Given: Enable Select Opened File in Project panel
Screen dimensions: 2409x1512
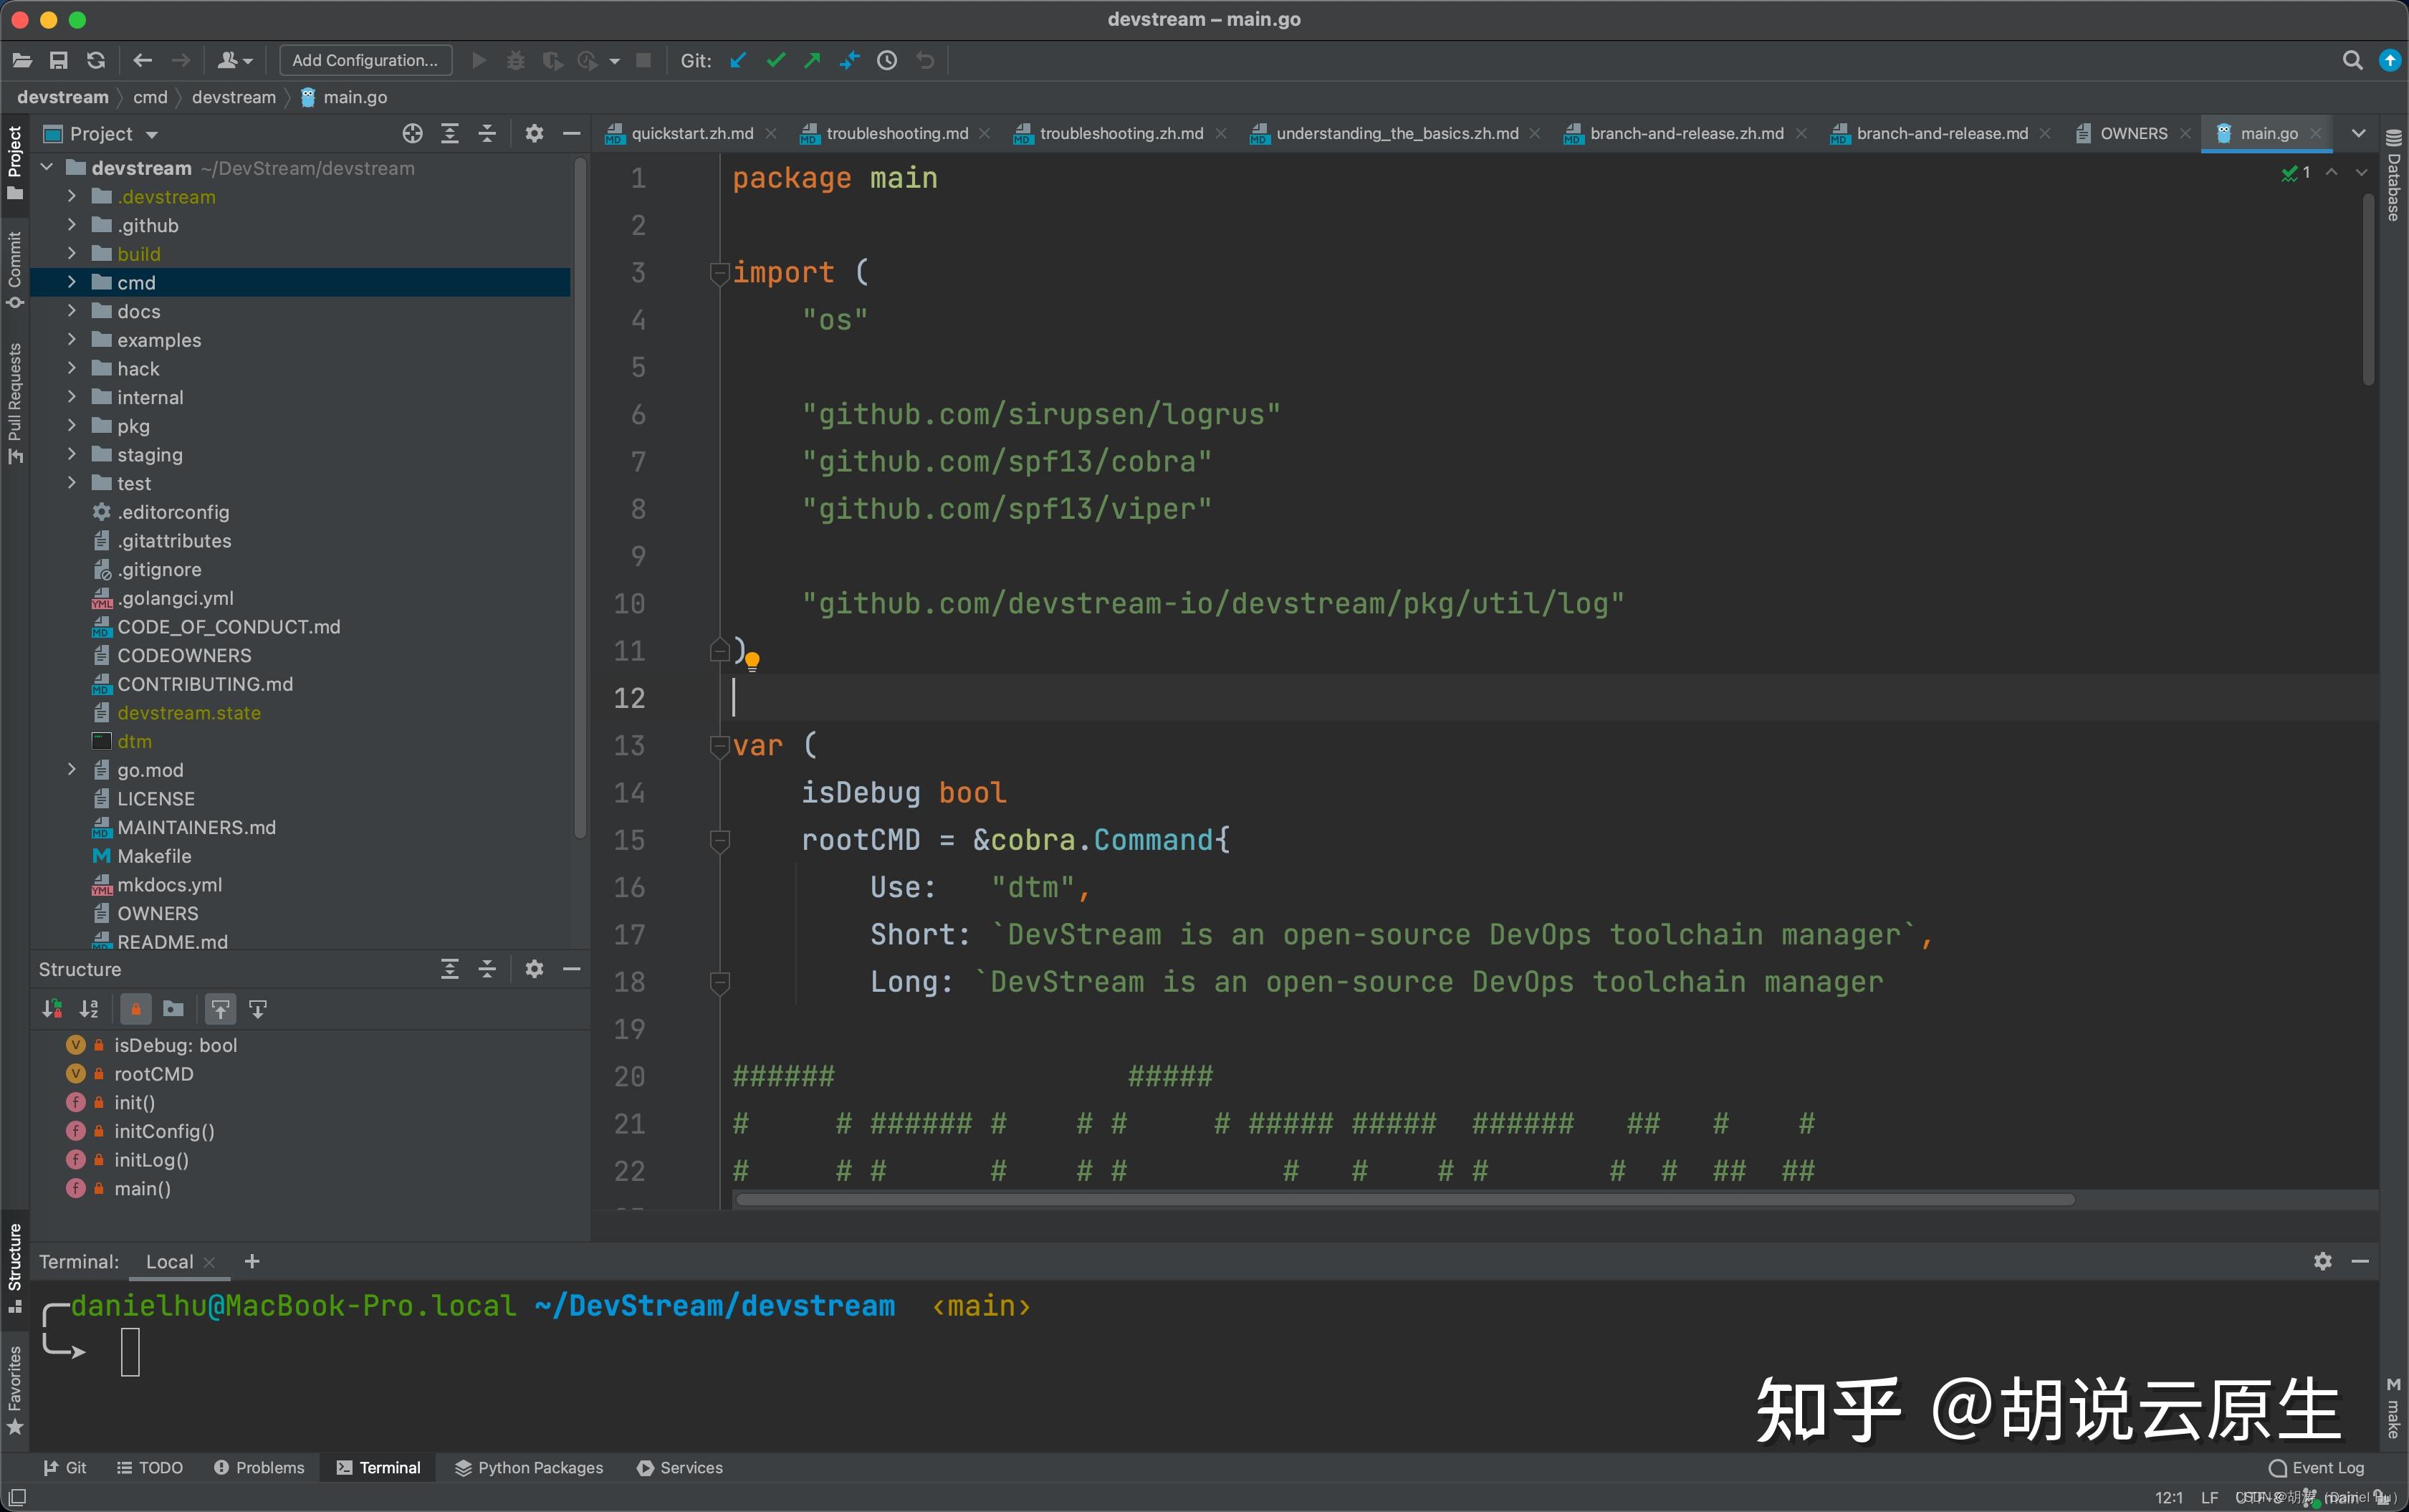Looking at the screenshot, I should coord(412,133).
